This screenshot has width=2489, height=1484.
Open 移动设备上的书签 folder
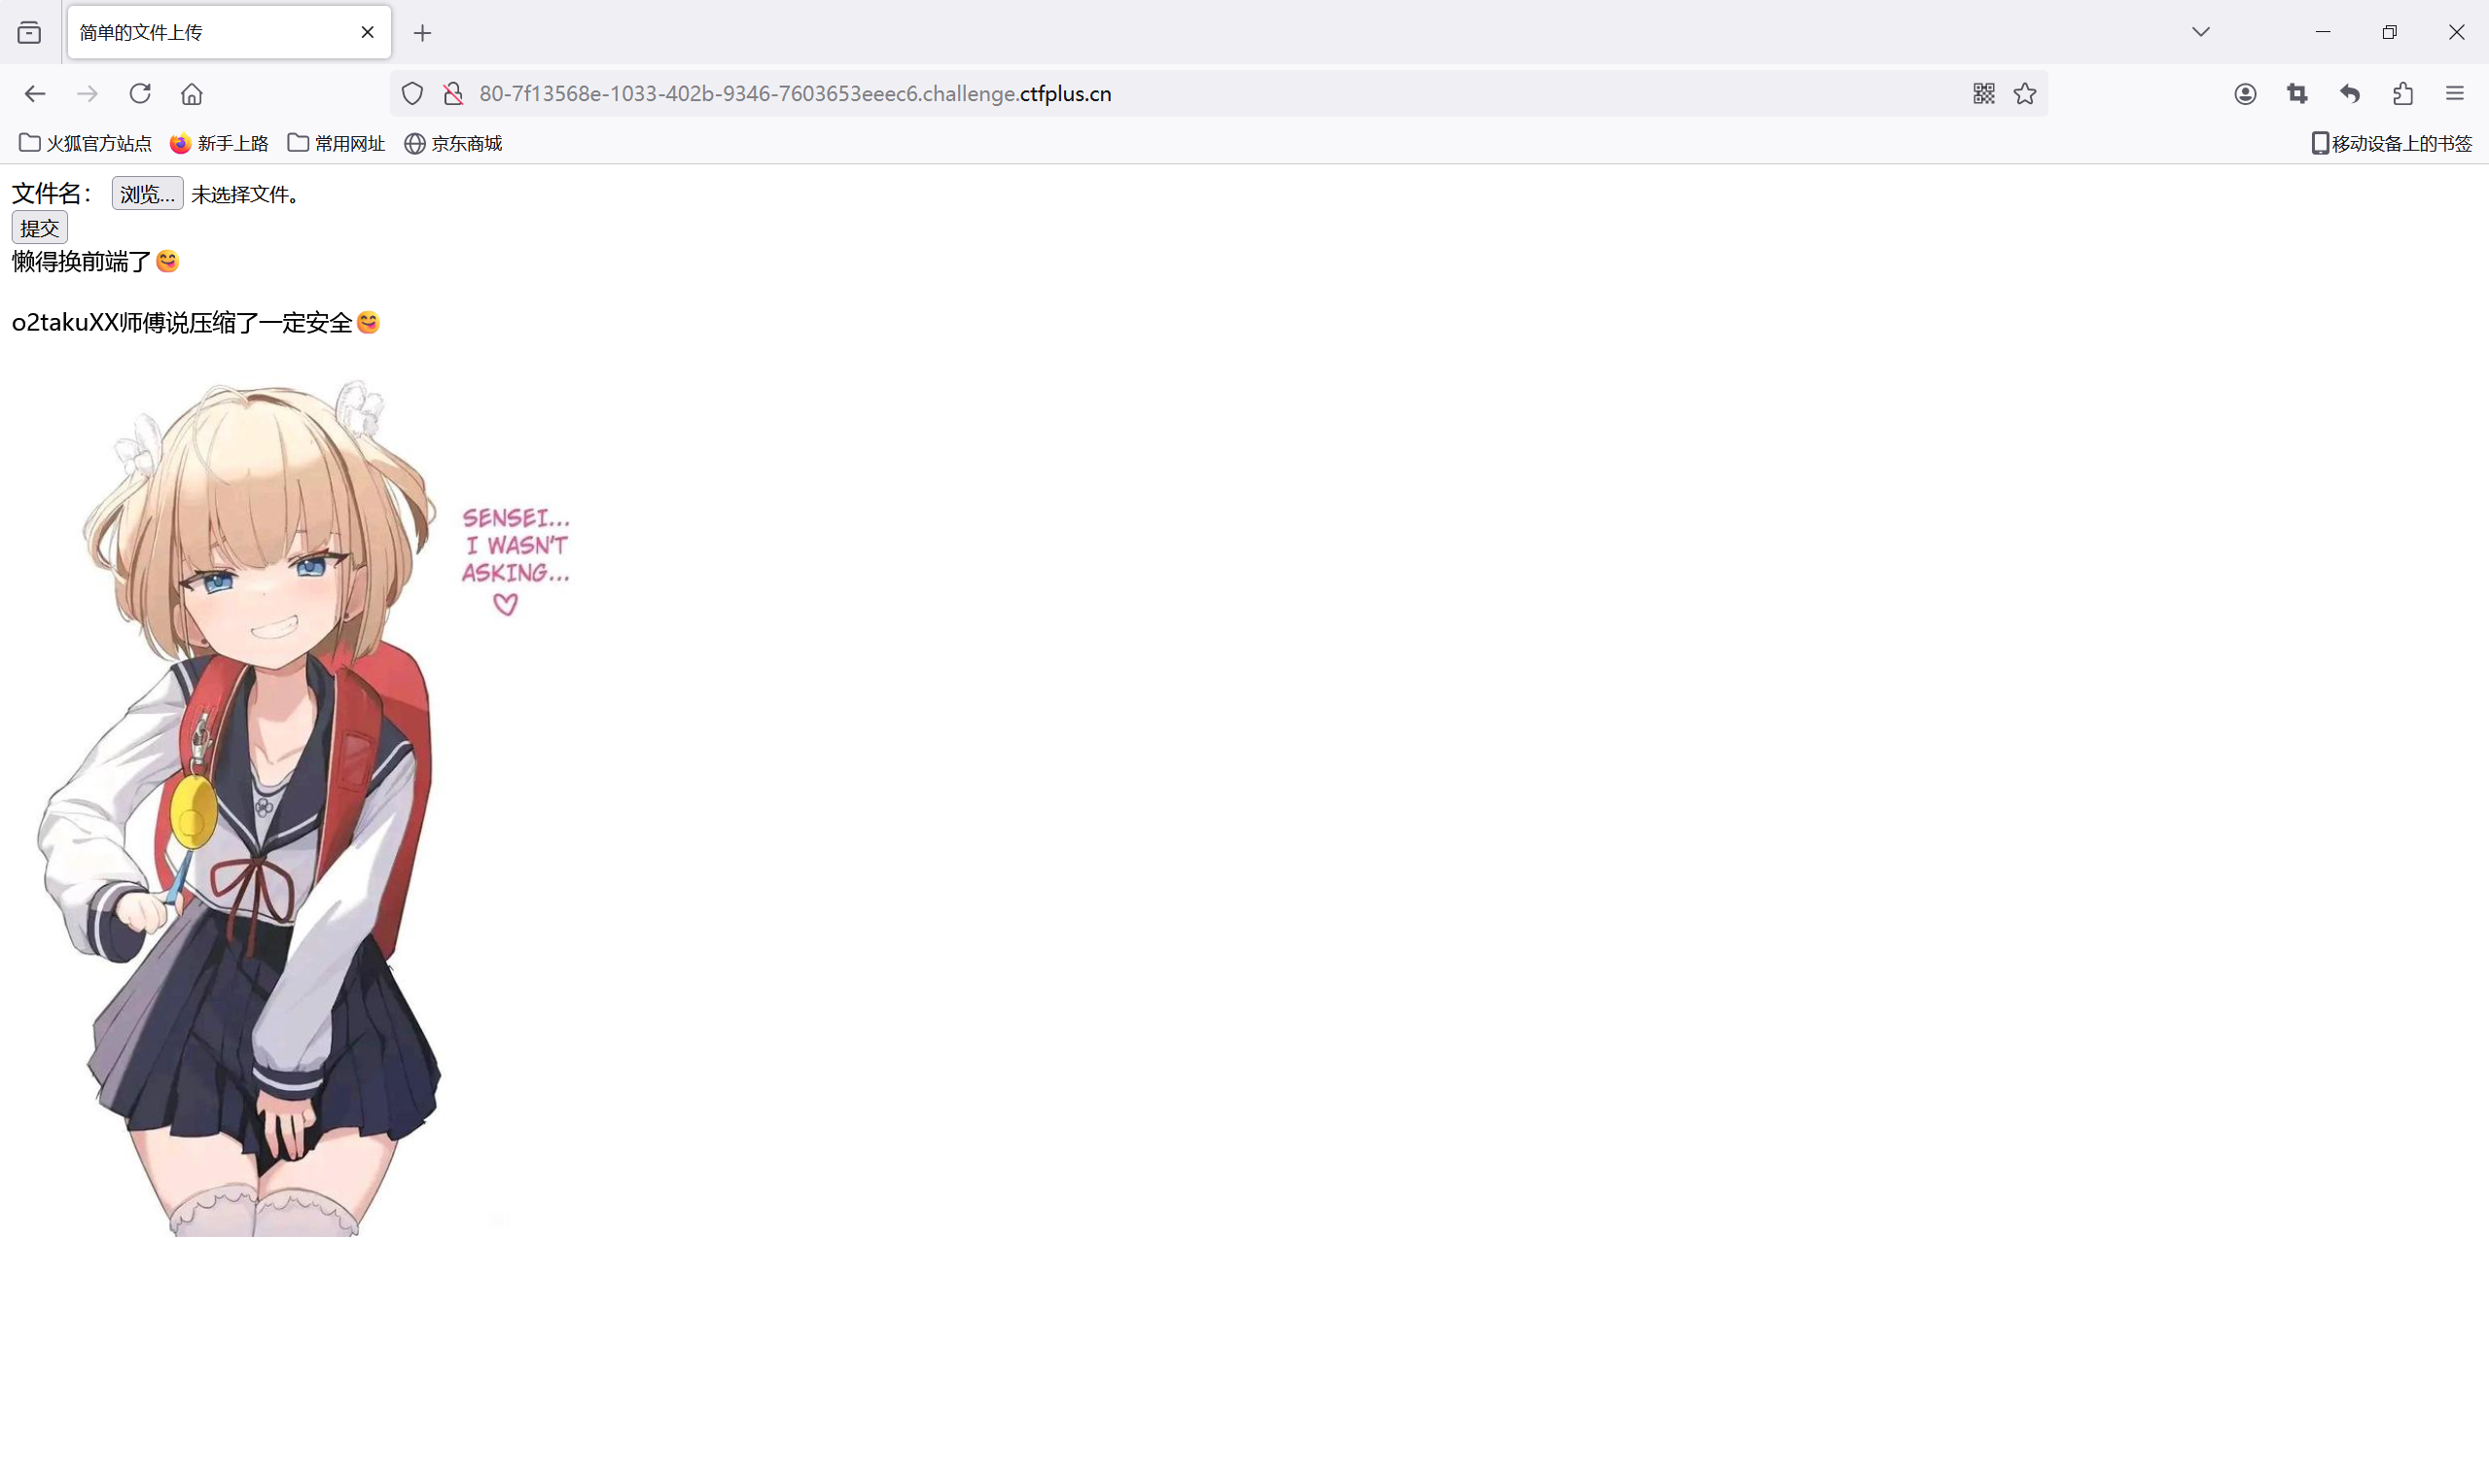point(2391,144)
